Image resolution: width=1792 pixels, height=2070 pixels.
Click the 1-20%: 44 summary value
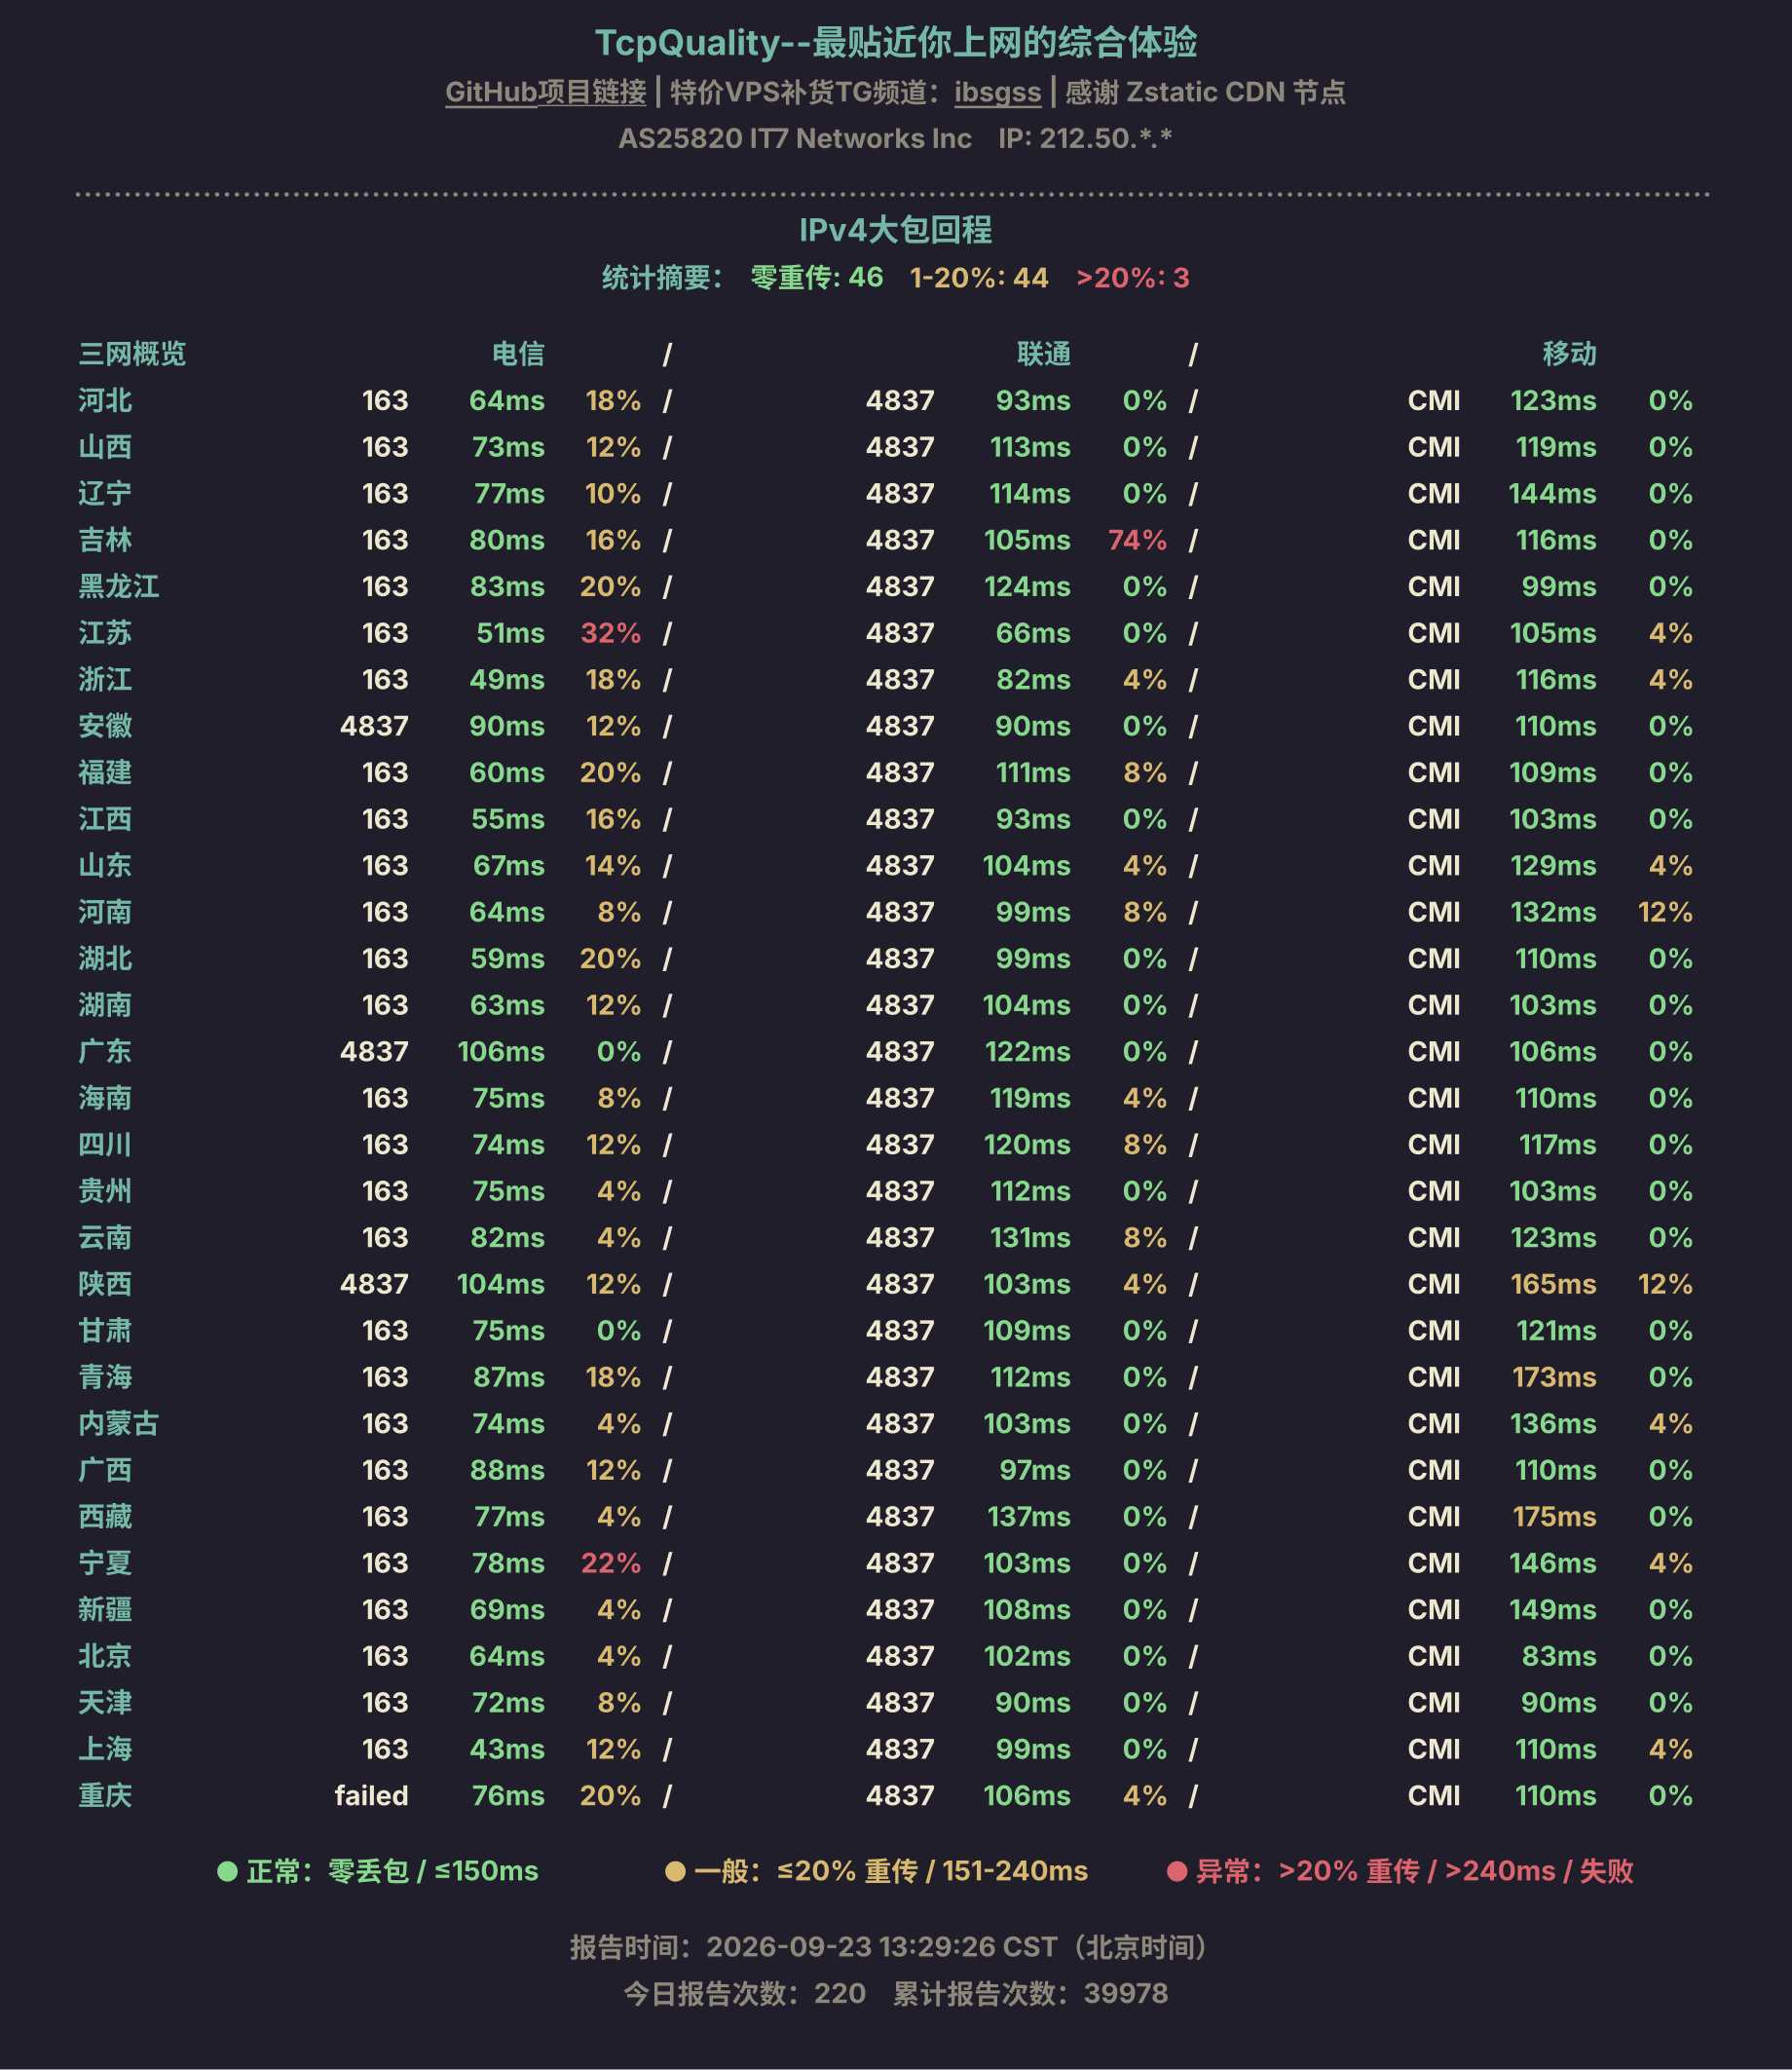point(979,277)
